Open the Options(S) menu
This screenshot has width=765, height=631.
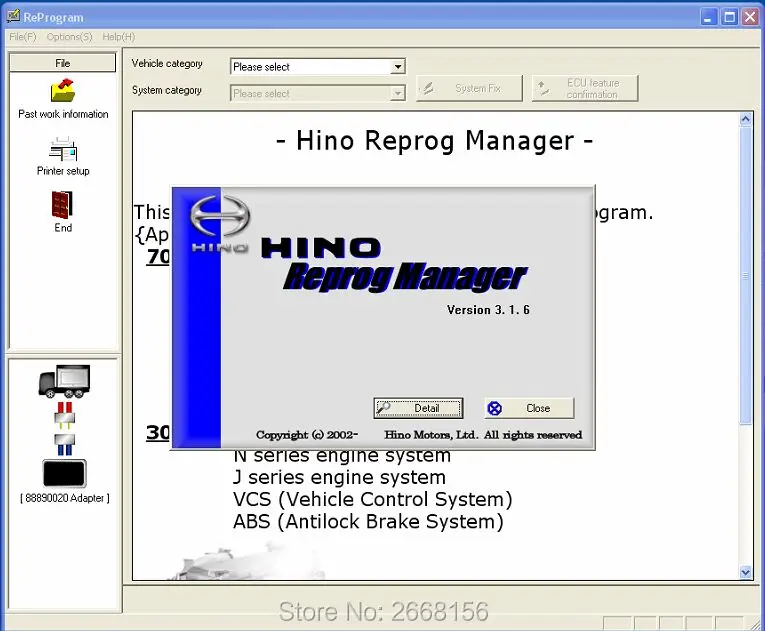[69, 37]
